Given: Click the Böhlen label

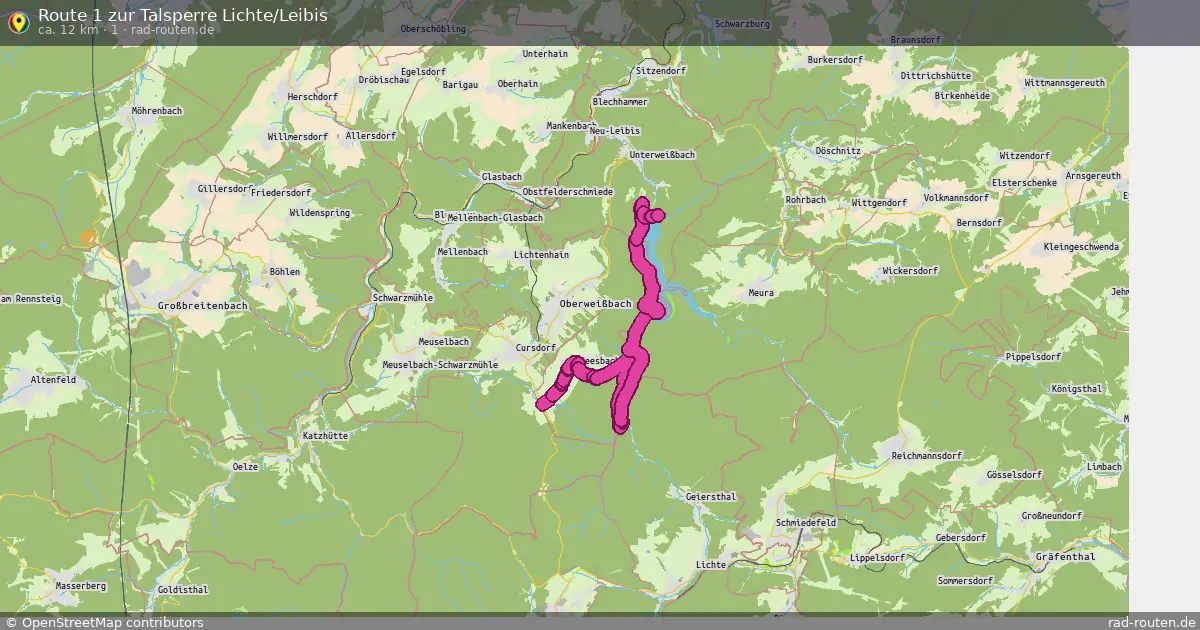Looking at the screenshot, I should pyautogui.click(x=285, y=272).
